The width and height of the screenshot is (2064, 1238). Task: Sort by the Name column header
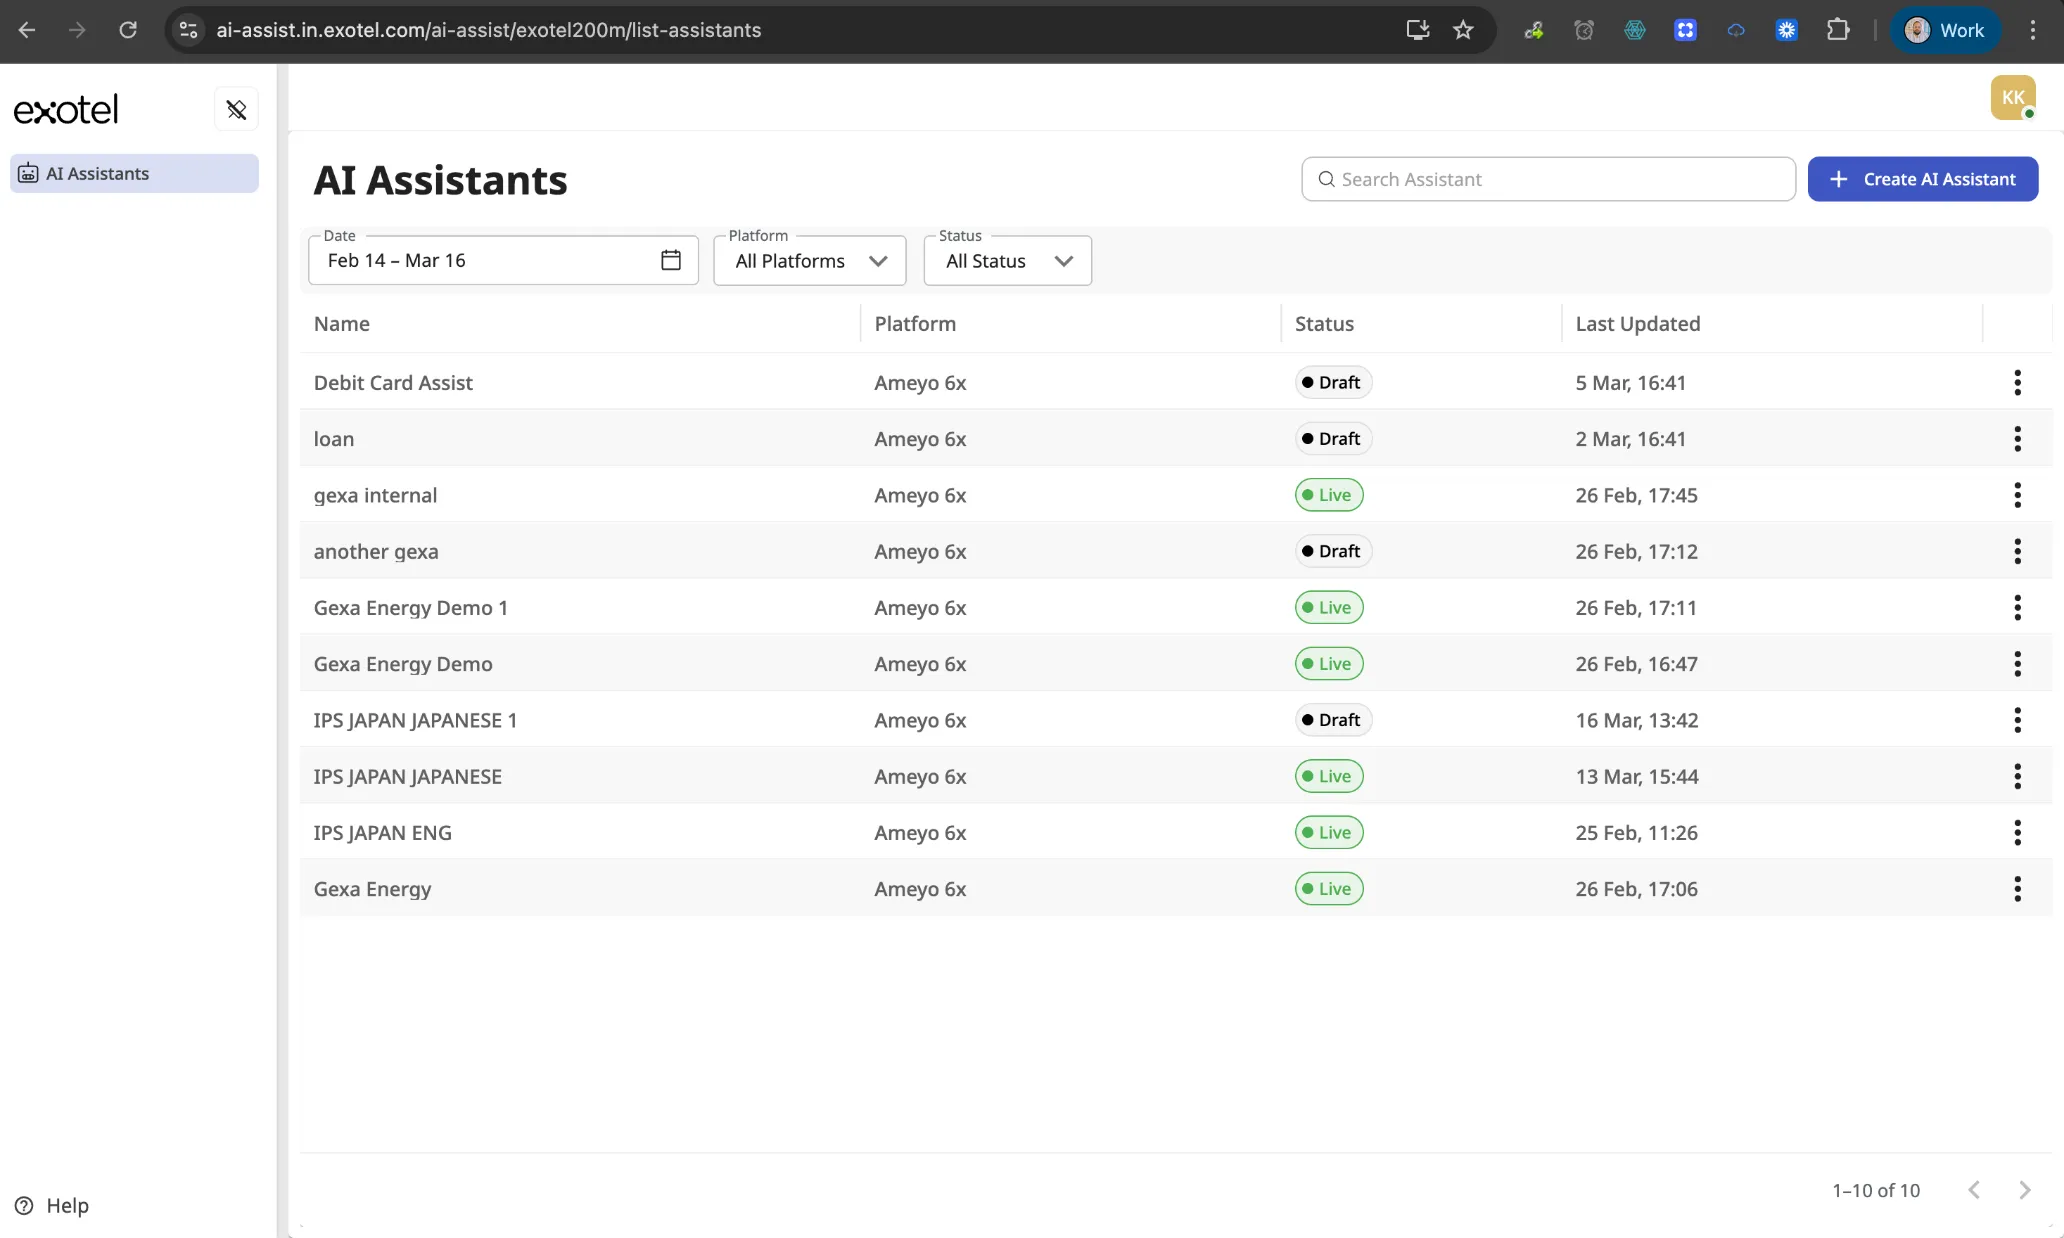tap(342, 324)
